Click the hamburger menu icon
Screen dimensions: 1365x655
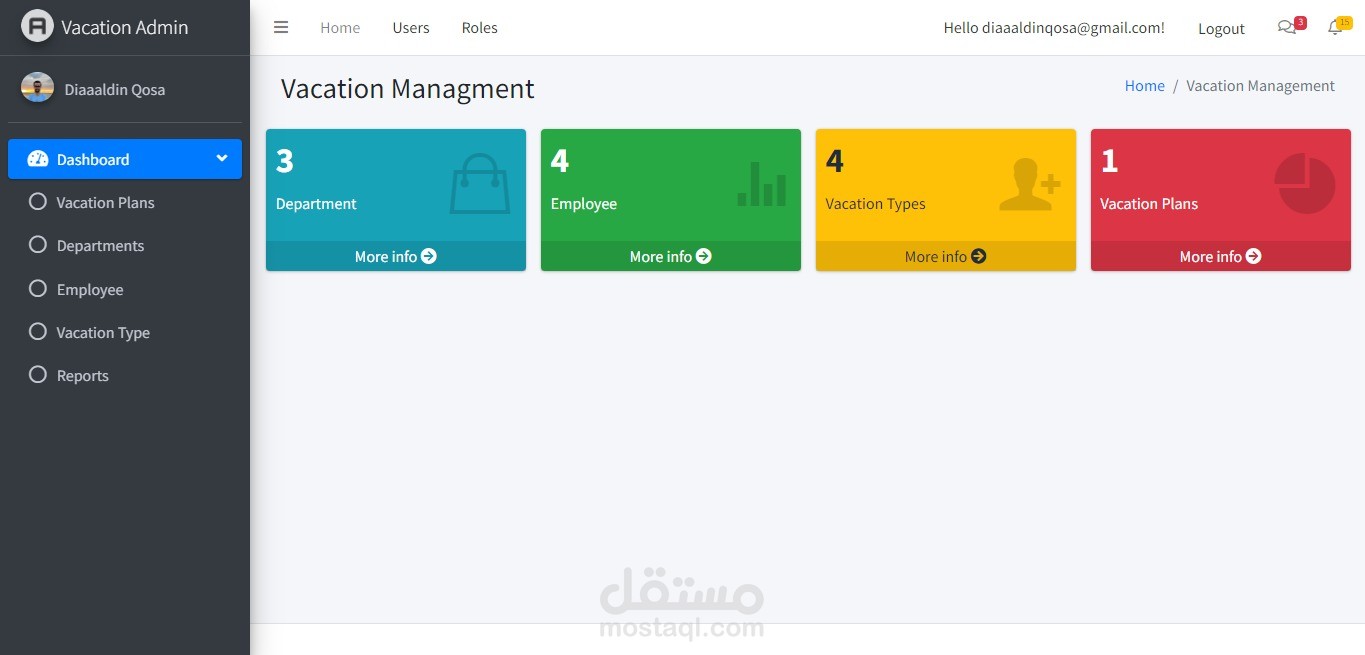(x=281, y=27)
